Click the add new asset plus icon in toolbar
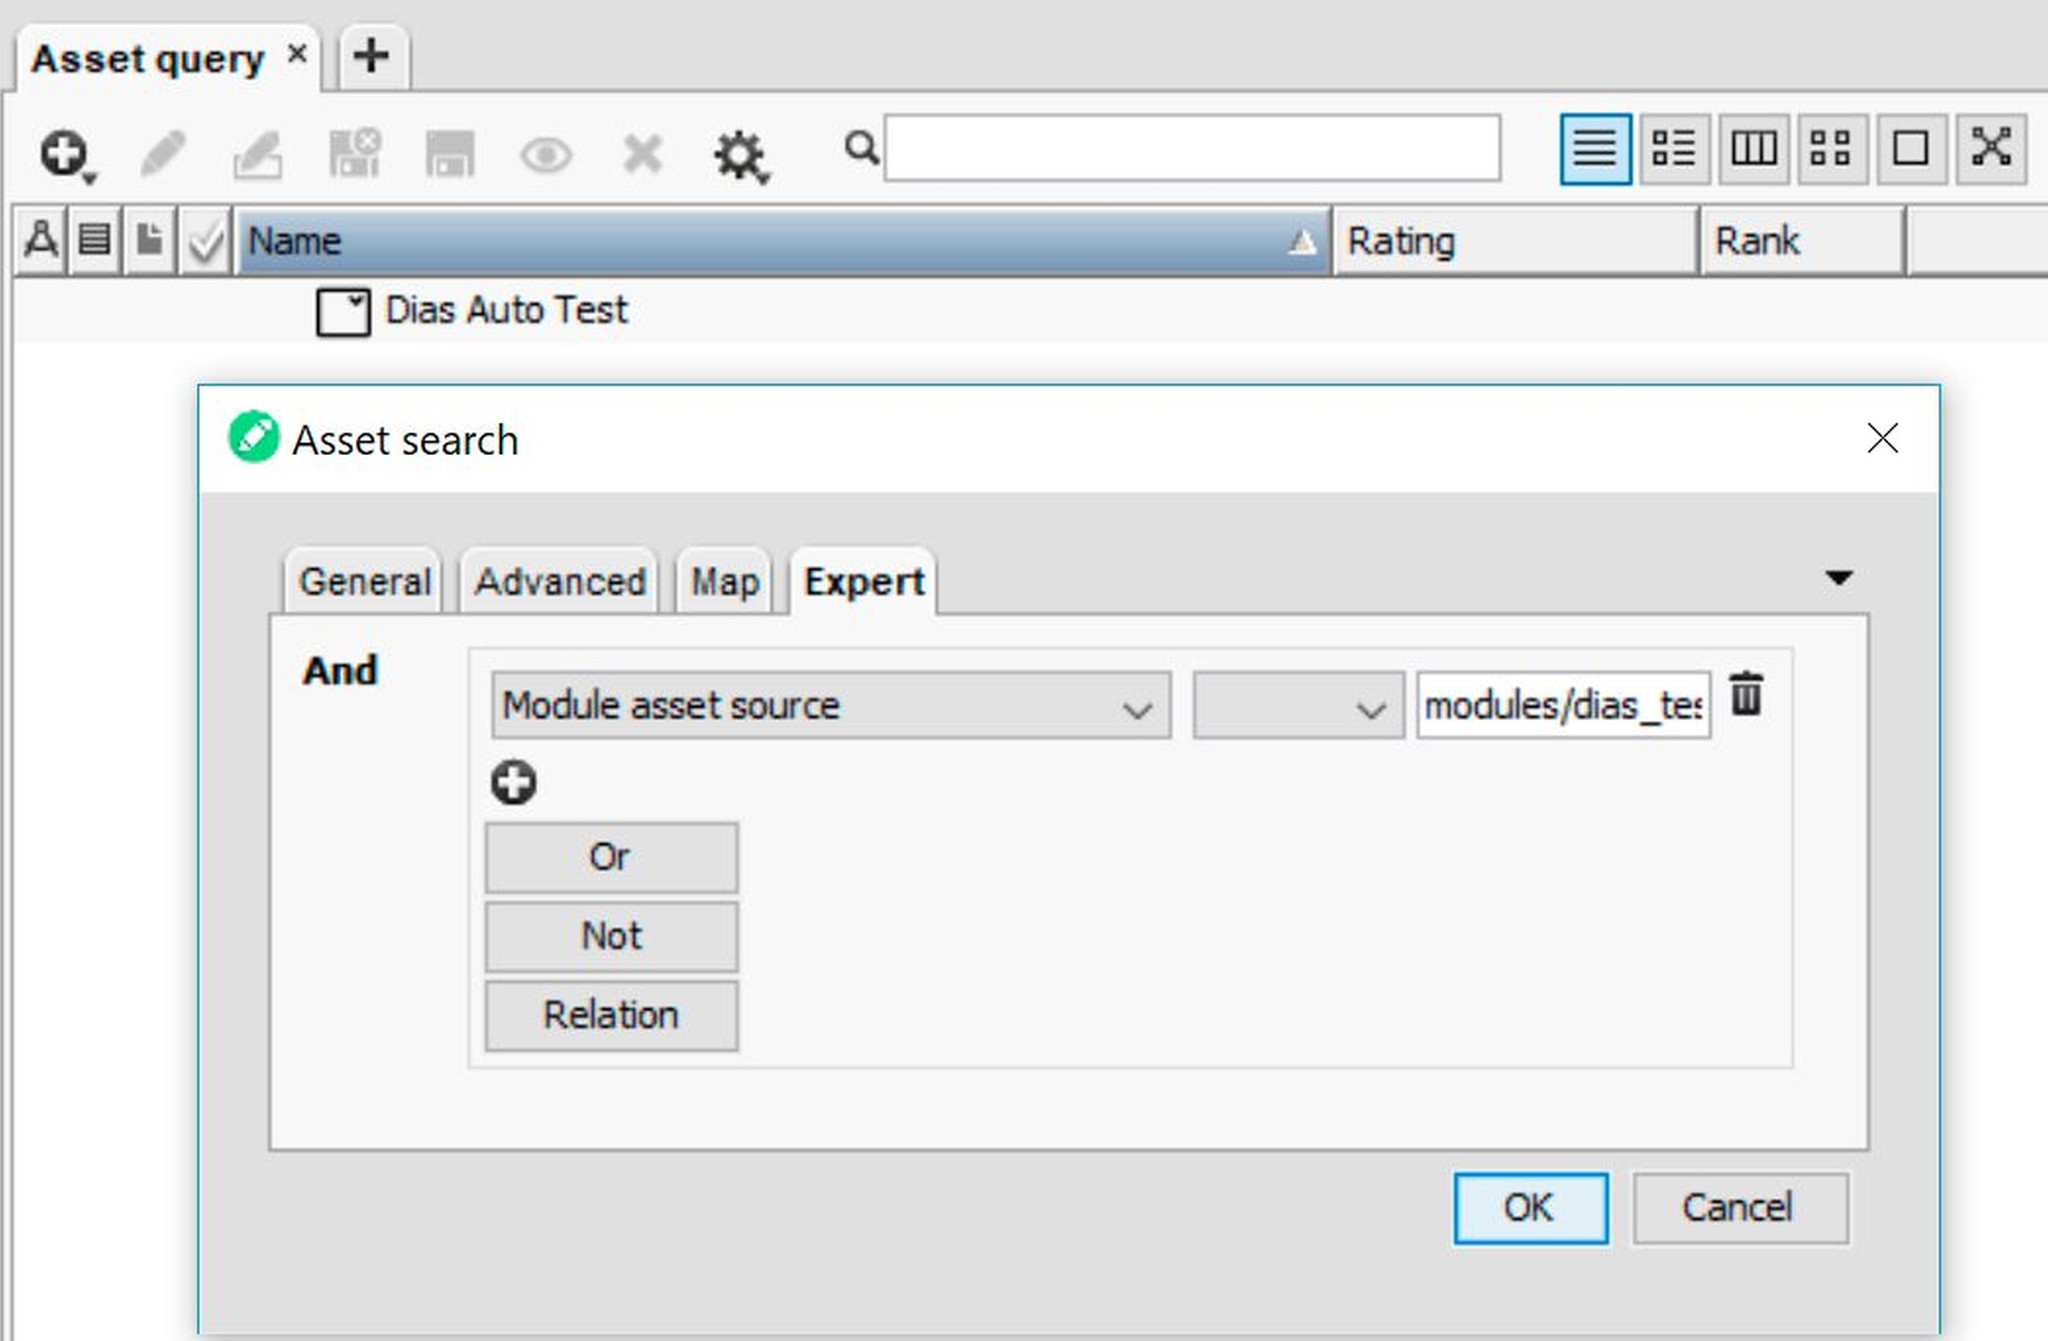2048x1341 pixels. click(x=64, y=153)
